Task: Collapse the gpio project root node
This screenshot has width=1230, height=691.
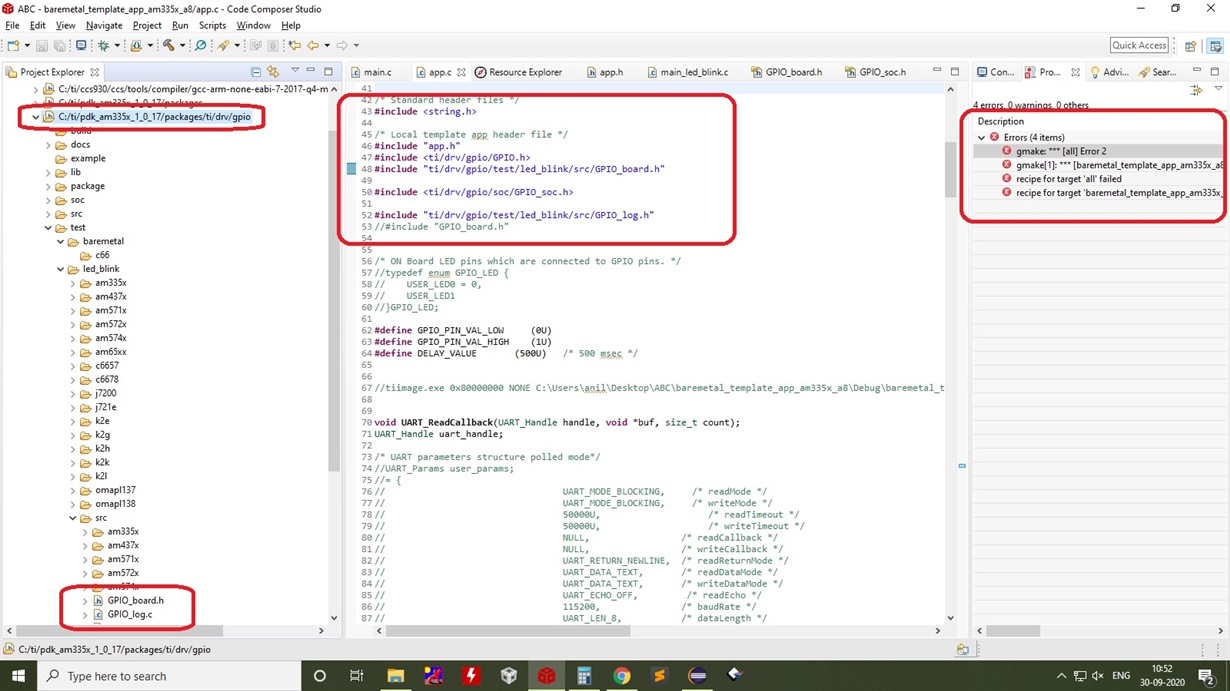Action: (x=36, y=117)
